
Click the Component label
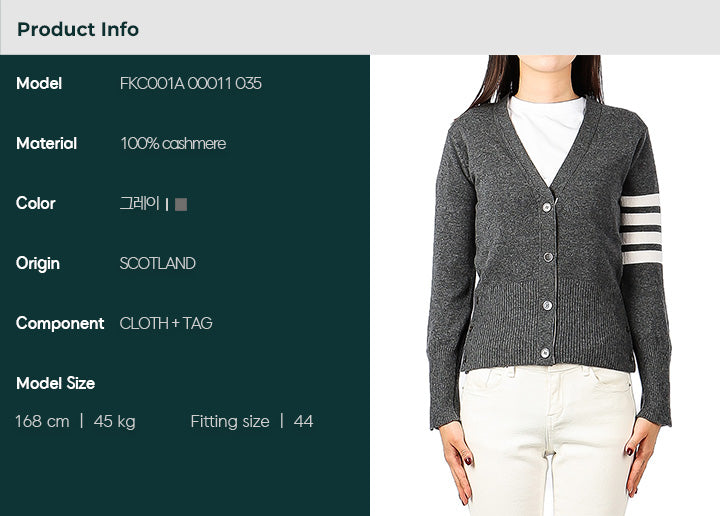(x=60, y=324)
